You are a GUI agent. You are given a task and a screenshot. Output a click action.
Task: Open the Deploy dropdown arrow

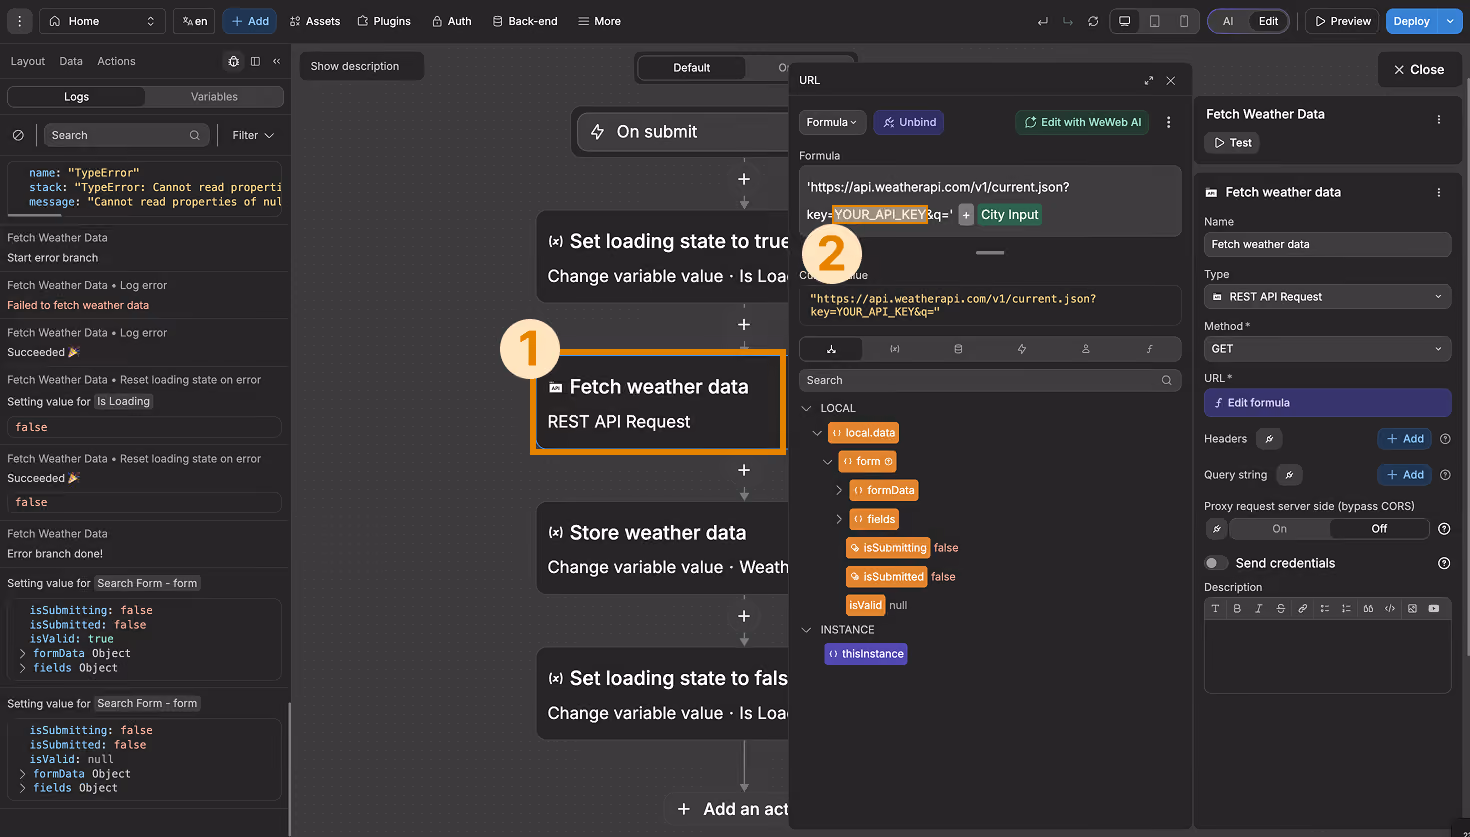pyautogui.click(x=1450, y=21)
